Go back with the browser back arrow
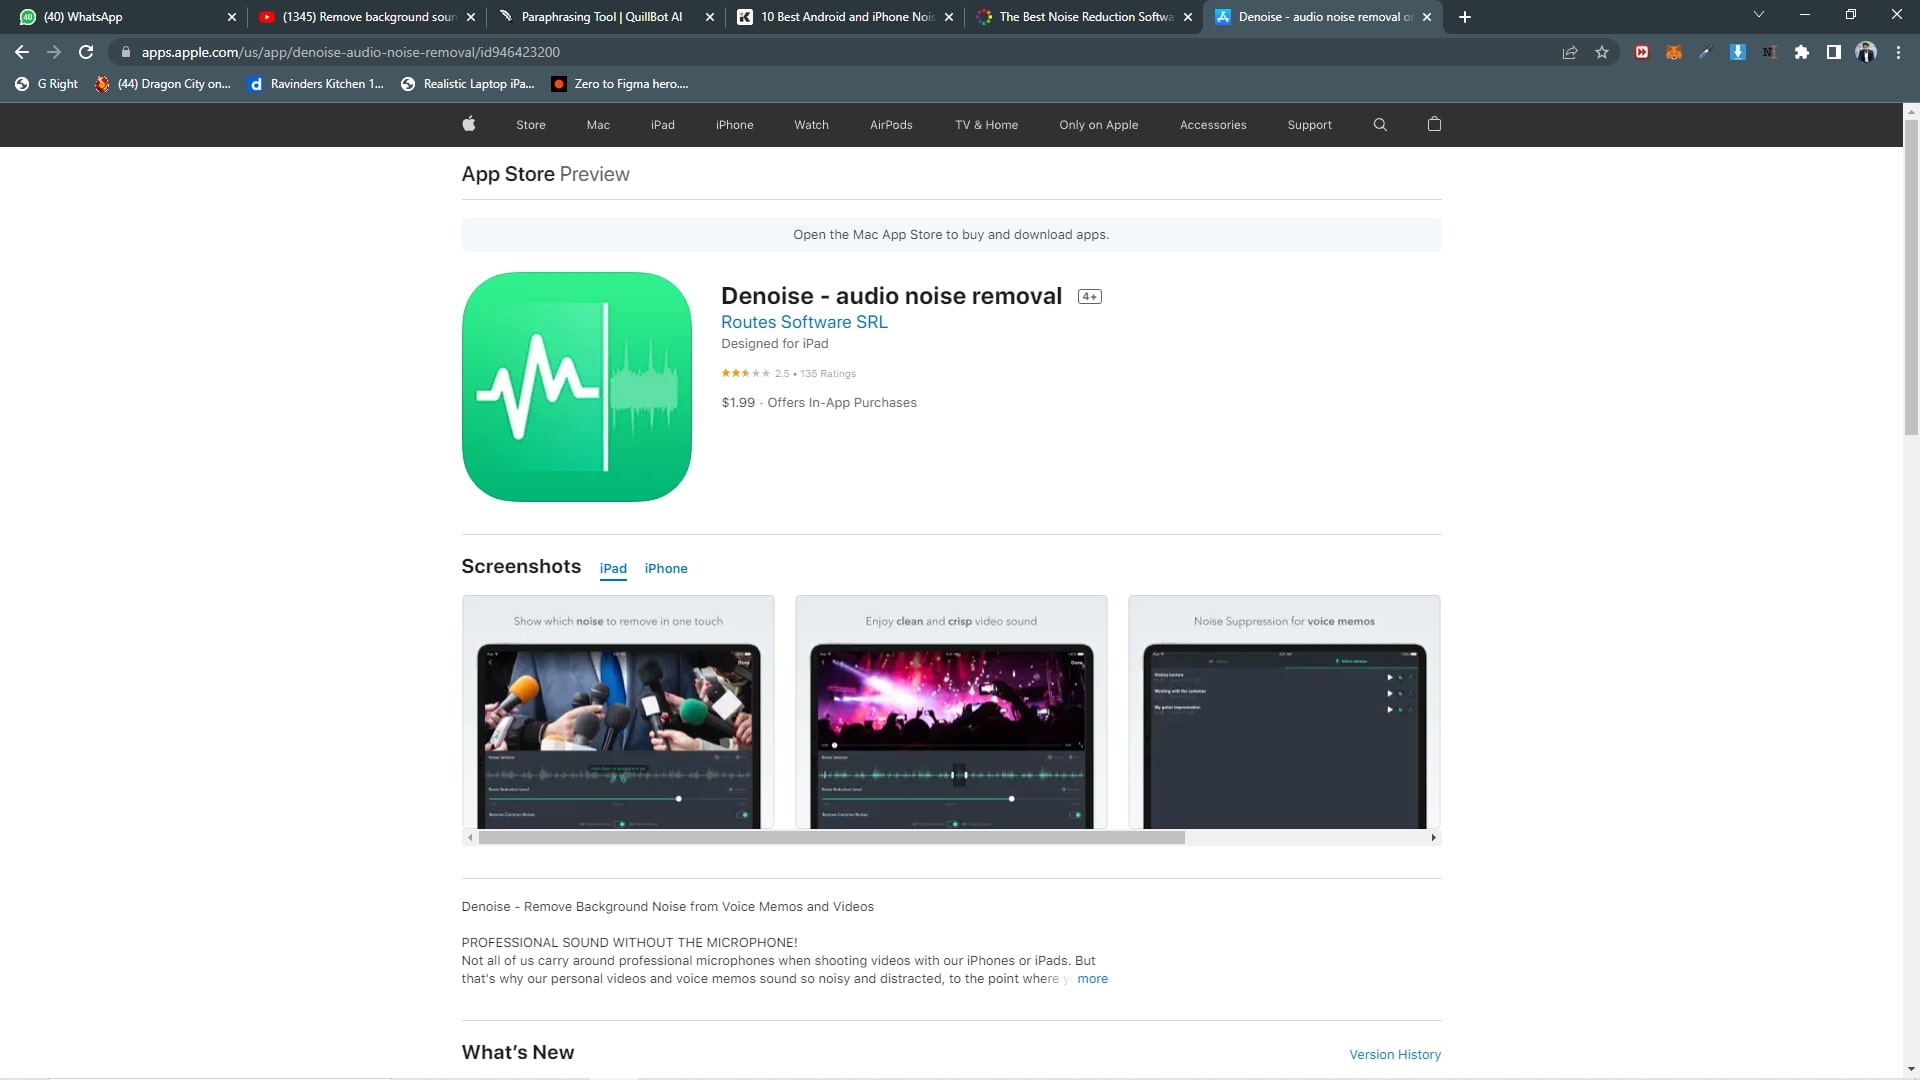Screen dimensions: 1920x1080 [x=22, y=52]
